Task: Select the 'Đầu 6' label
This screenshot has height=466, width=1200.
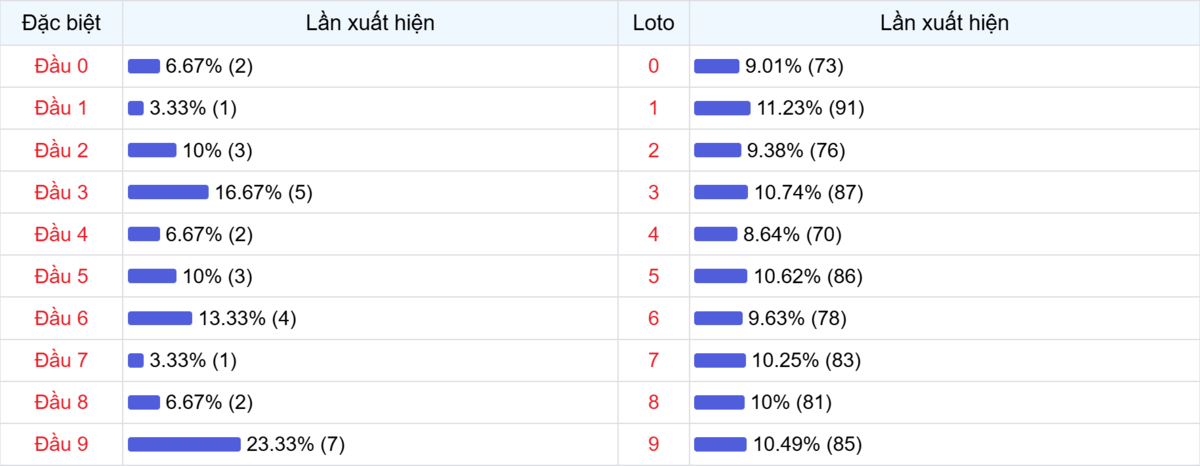Action: click(61, 318)
